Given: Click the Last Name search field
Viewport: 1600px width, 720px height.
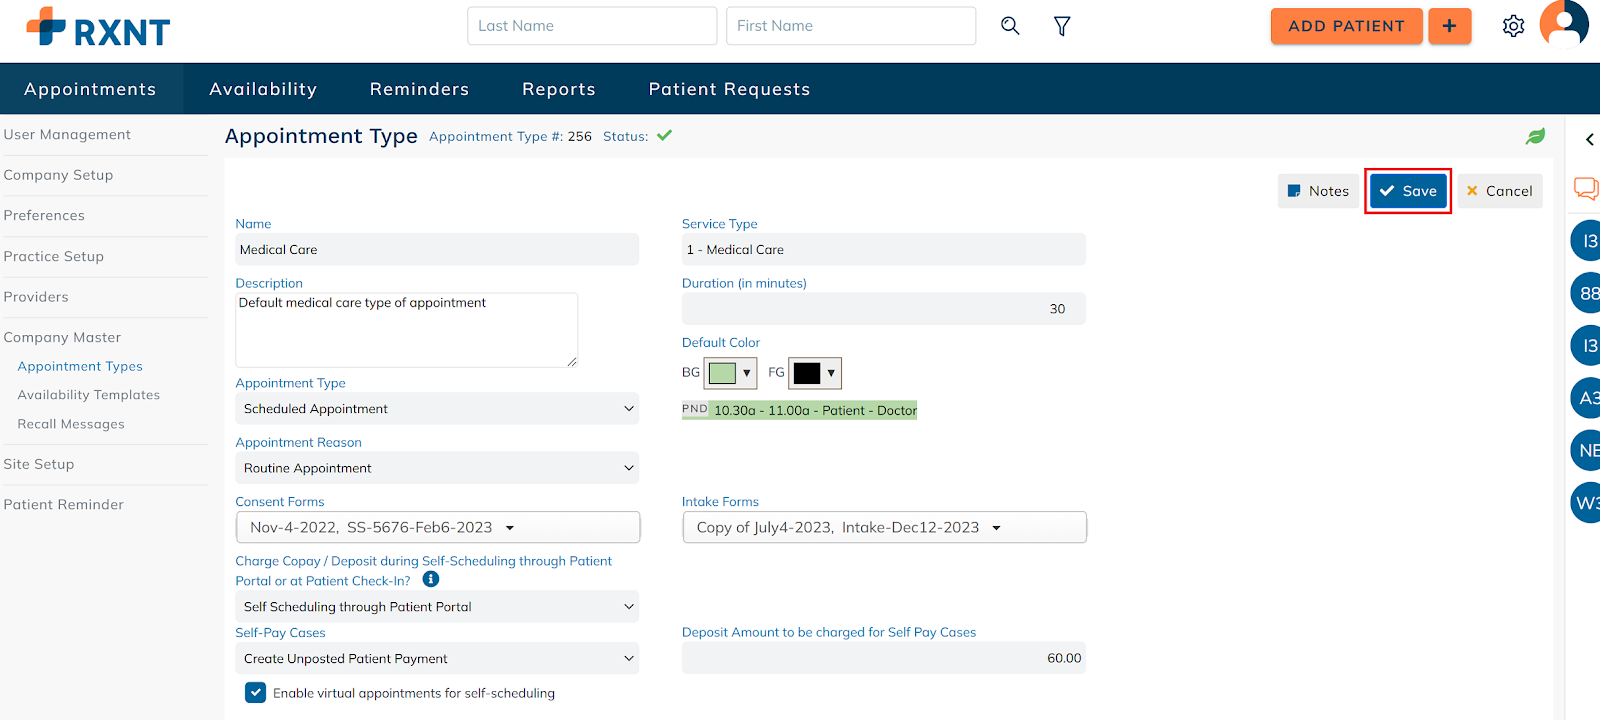Looking at the screenshot, I should (x=592, y=26).
